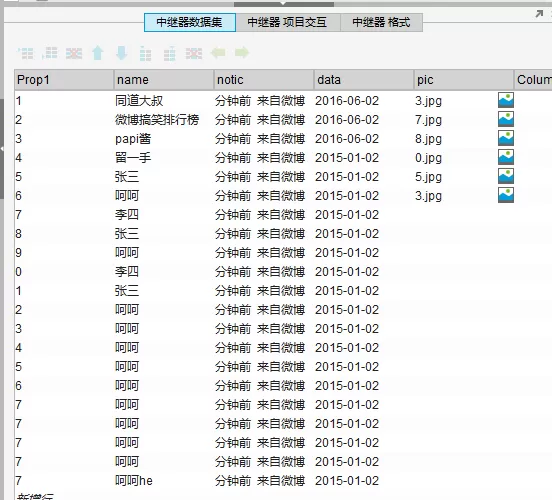Select the pic column header

(x=464, y=80)
